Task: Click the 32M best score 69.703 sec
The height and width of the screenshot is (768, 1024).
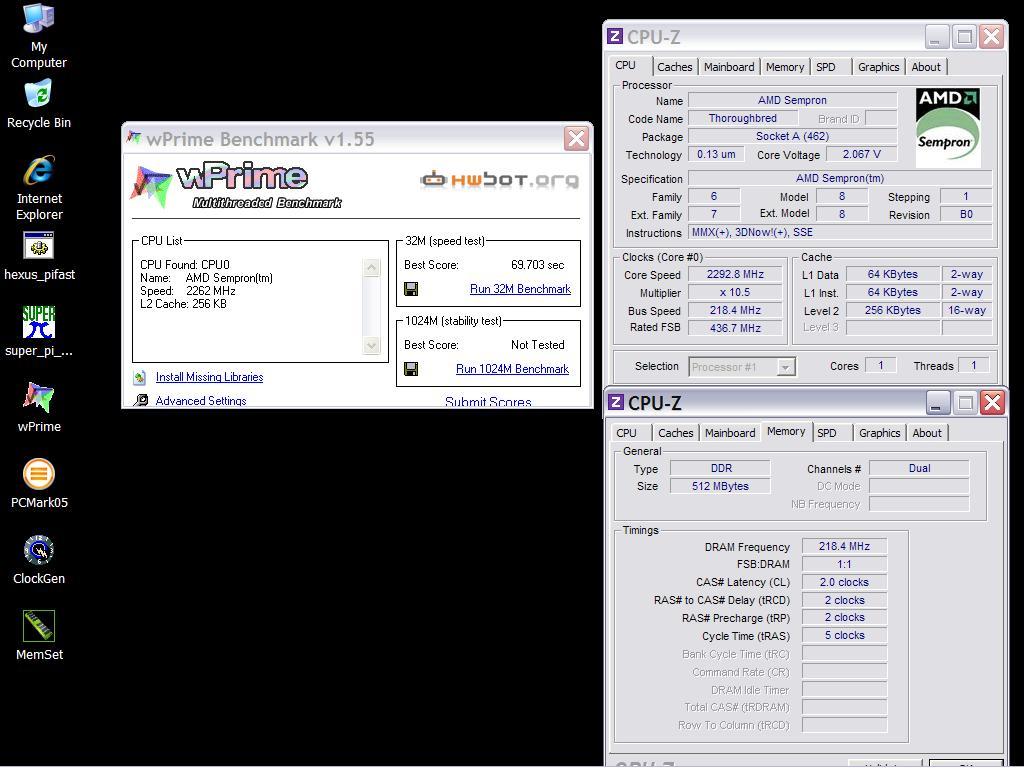Action: coord(537,264)
